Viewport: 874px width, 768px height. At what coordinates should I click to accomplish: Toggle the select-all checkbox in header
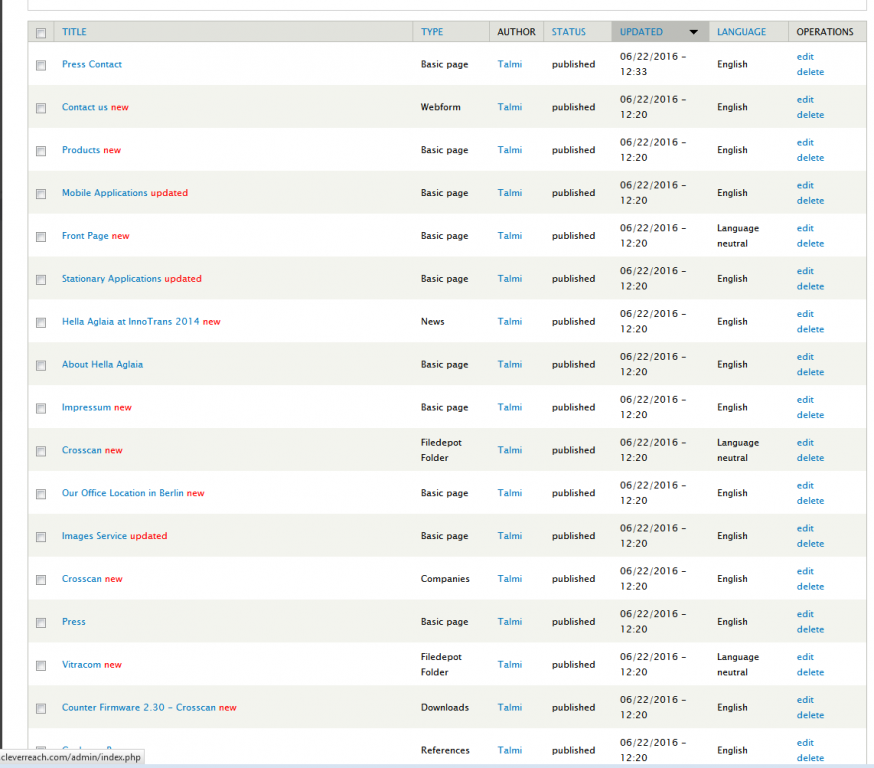(41, 33)
